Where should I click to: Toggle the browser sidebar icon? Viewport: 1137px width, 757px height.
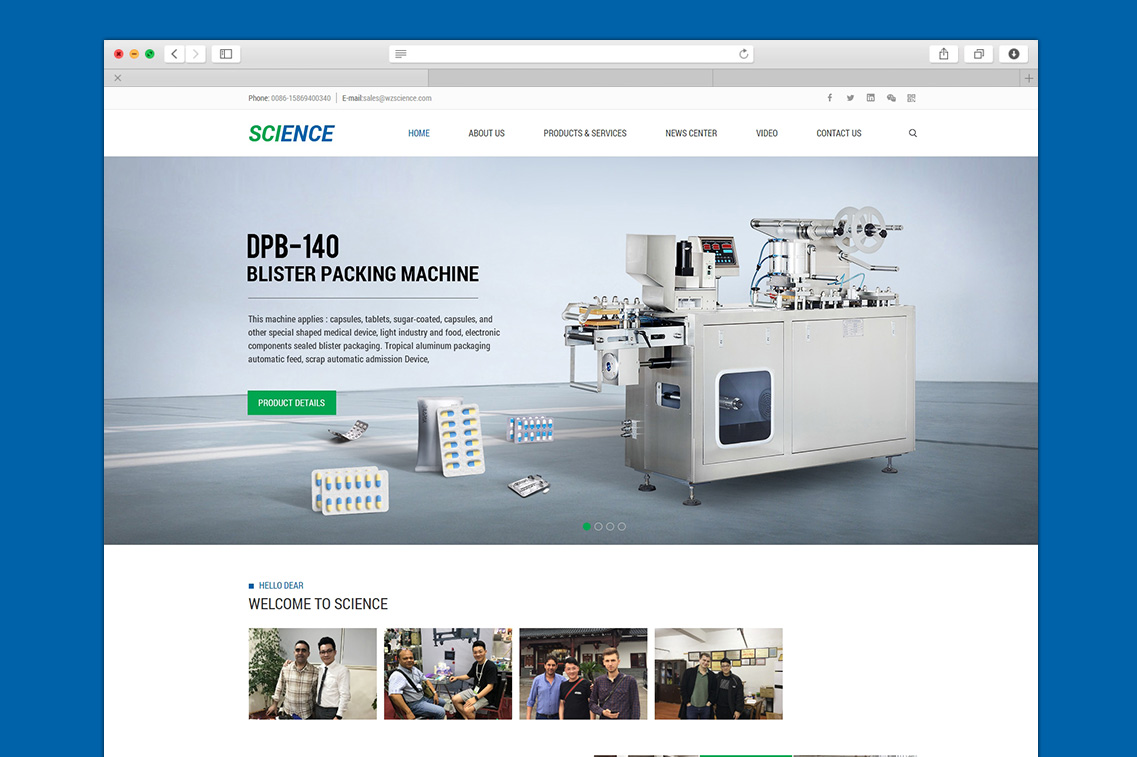[x=226, y=54]
